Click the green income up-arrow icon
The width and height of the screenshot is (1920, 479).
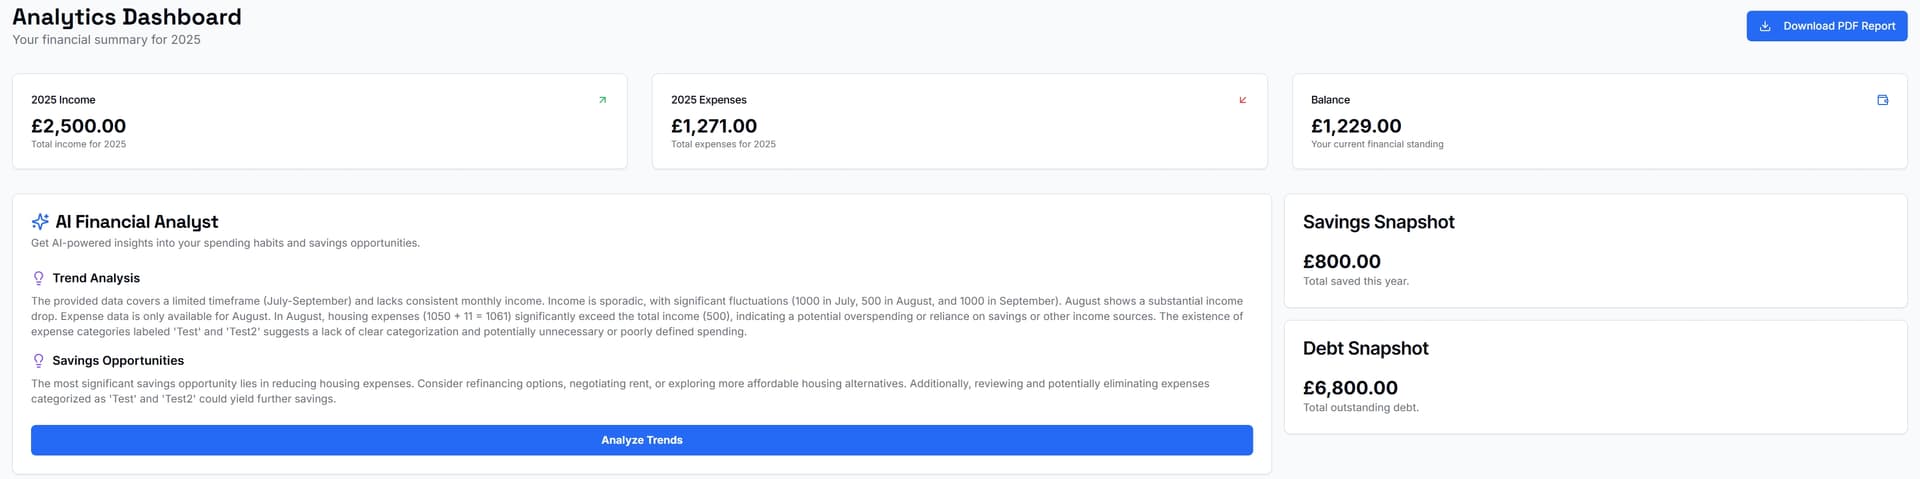(602, 100)
